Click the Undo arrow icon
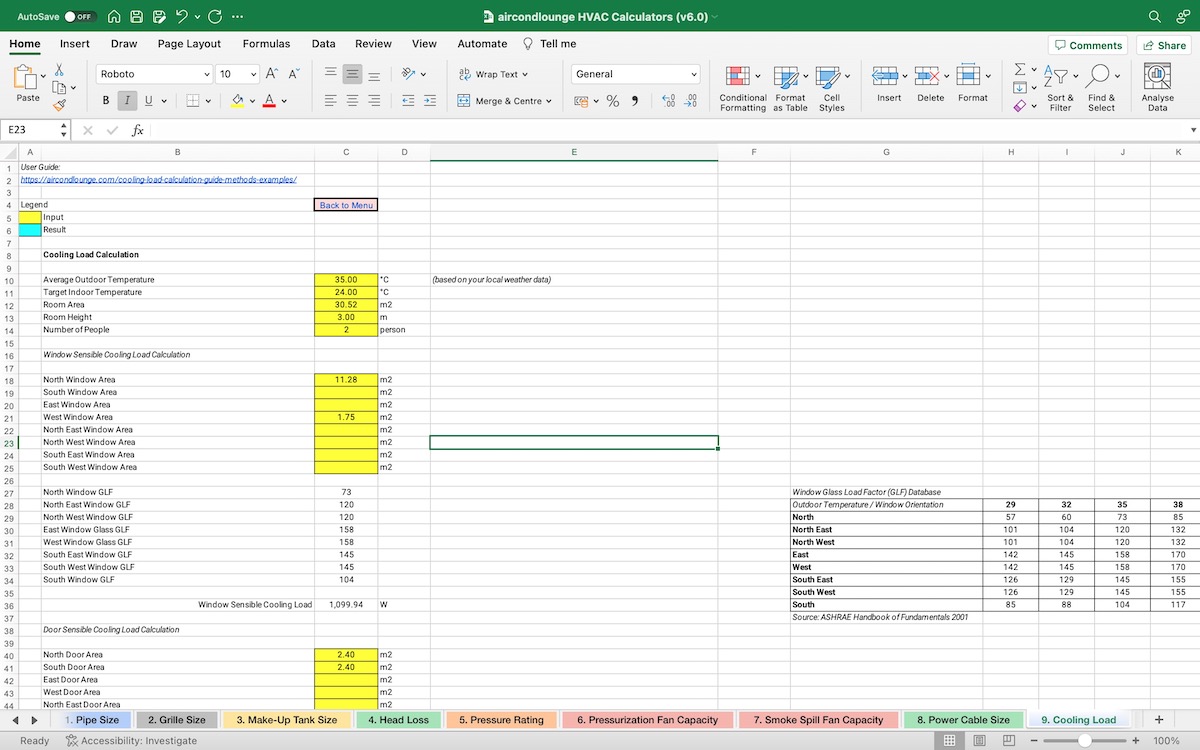This screenshot has height=750, width=1200. coord(182,17)
